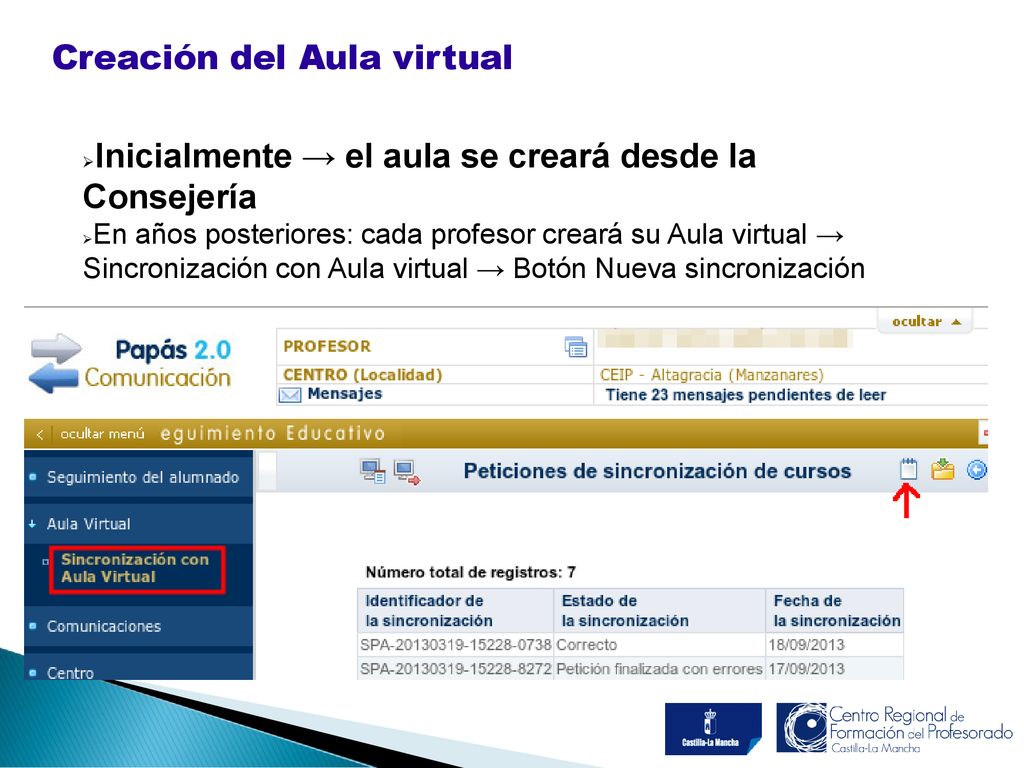Click 'Peticiones de sincronización de cursos' heading
The image size is (1024, 768).
657,471
